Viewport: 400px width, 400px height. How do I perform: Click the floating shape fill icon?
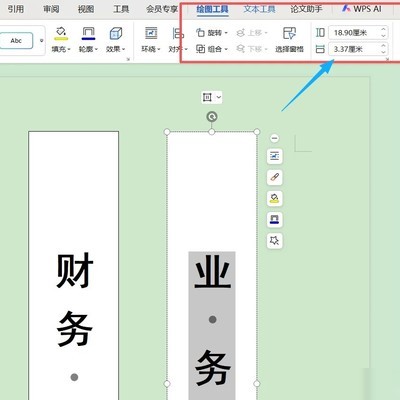pos(275,198)
